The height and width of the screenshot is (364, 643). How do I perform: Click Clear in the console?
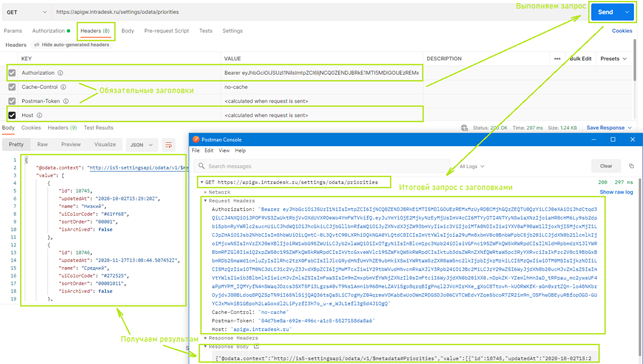(606, 166)
